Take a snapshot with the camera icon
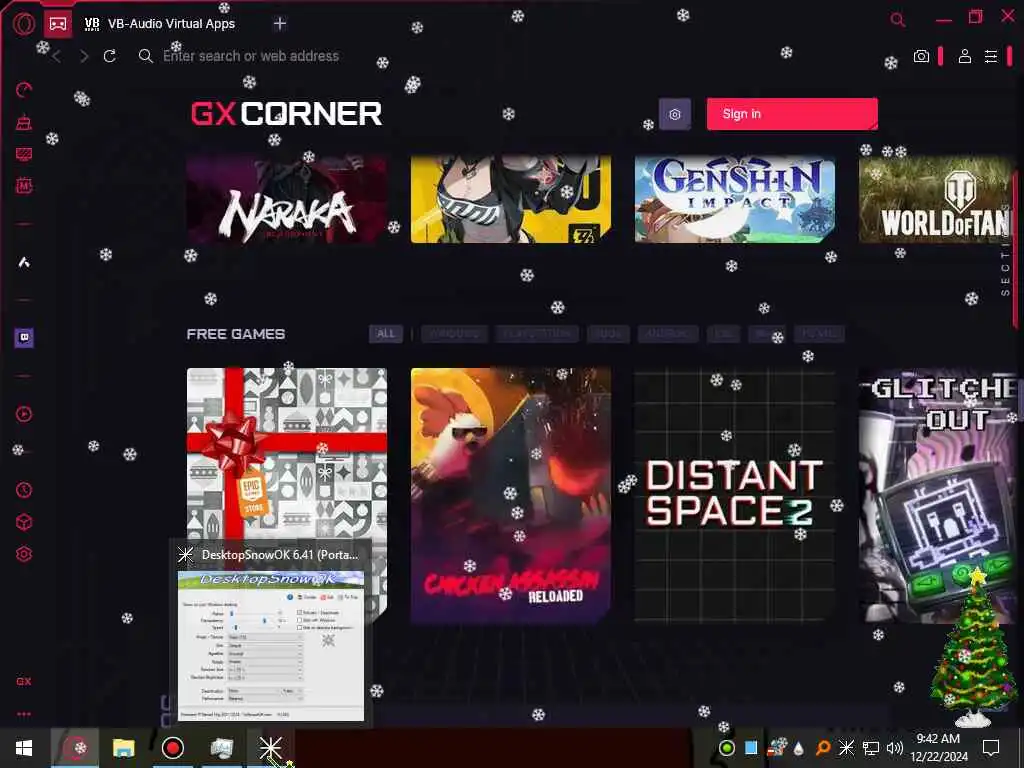This screenshot has height=768, width=1024. 921,56
